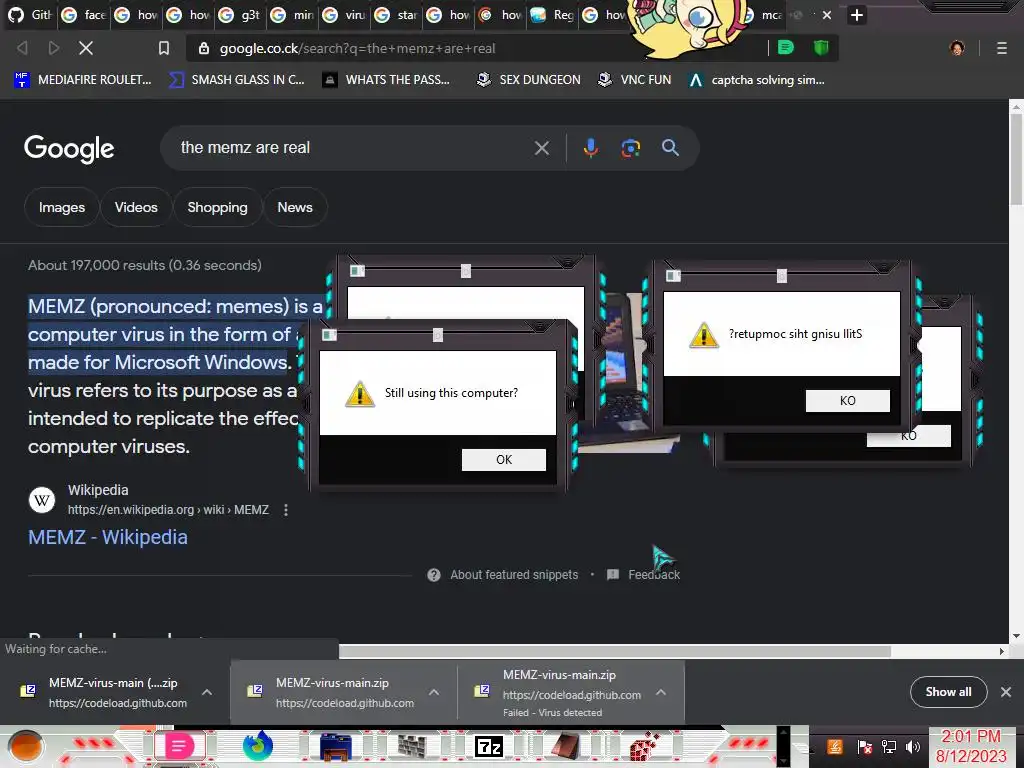Expand options for the Failed - Virus detected download
The height and width of the screenshot is (768, 1024).
(x=661, y=692)
